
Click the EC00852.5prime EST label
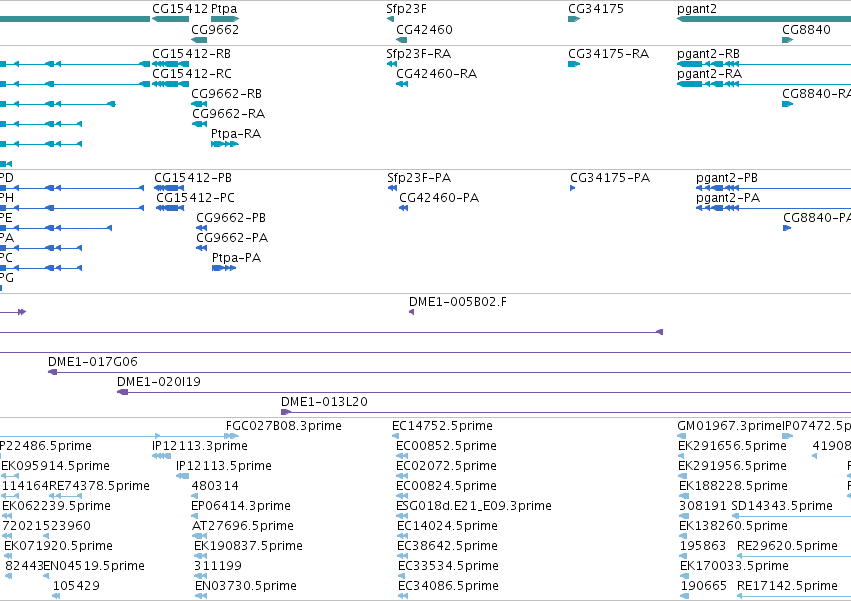[x=446, y=446]
